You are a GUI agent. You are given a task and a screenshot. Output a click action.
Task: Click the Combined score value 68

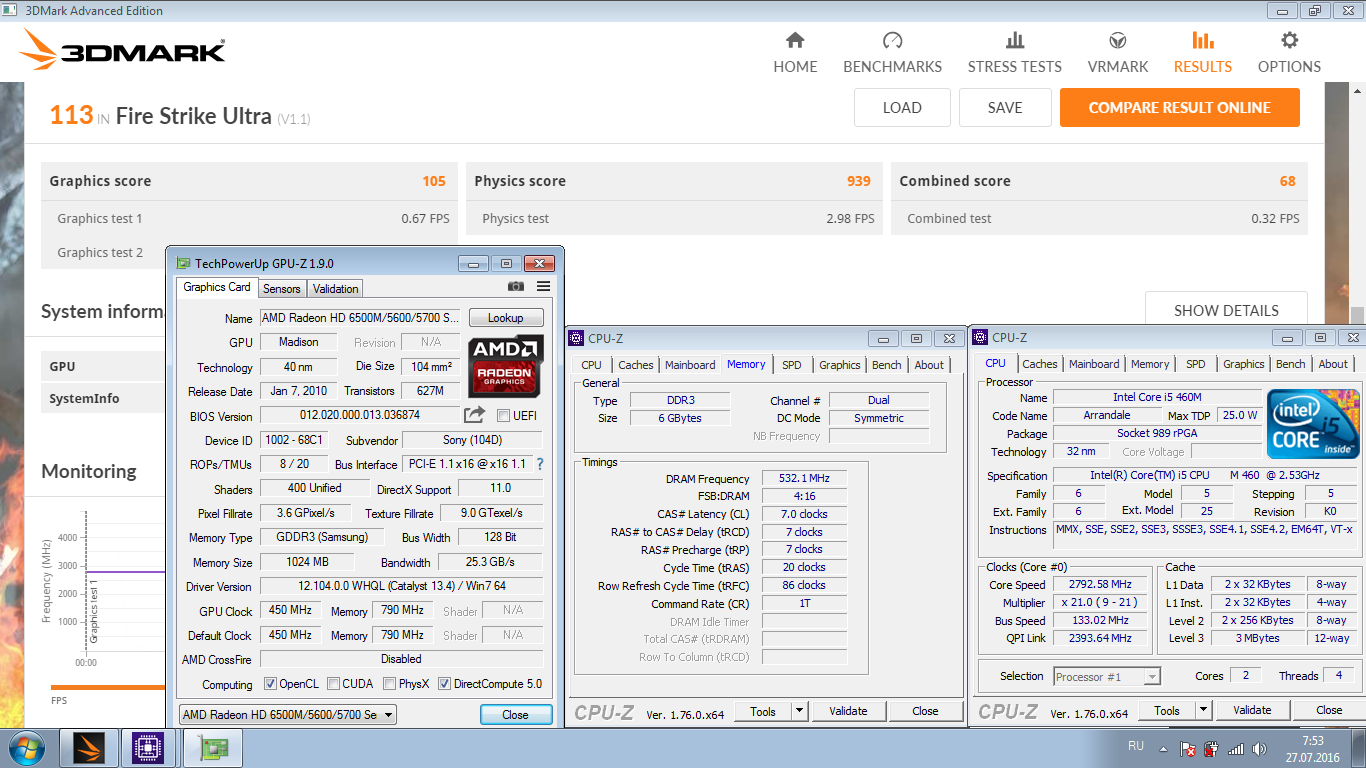[1287, 181]
